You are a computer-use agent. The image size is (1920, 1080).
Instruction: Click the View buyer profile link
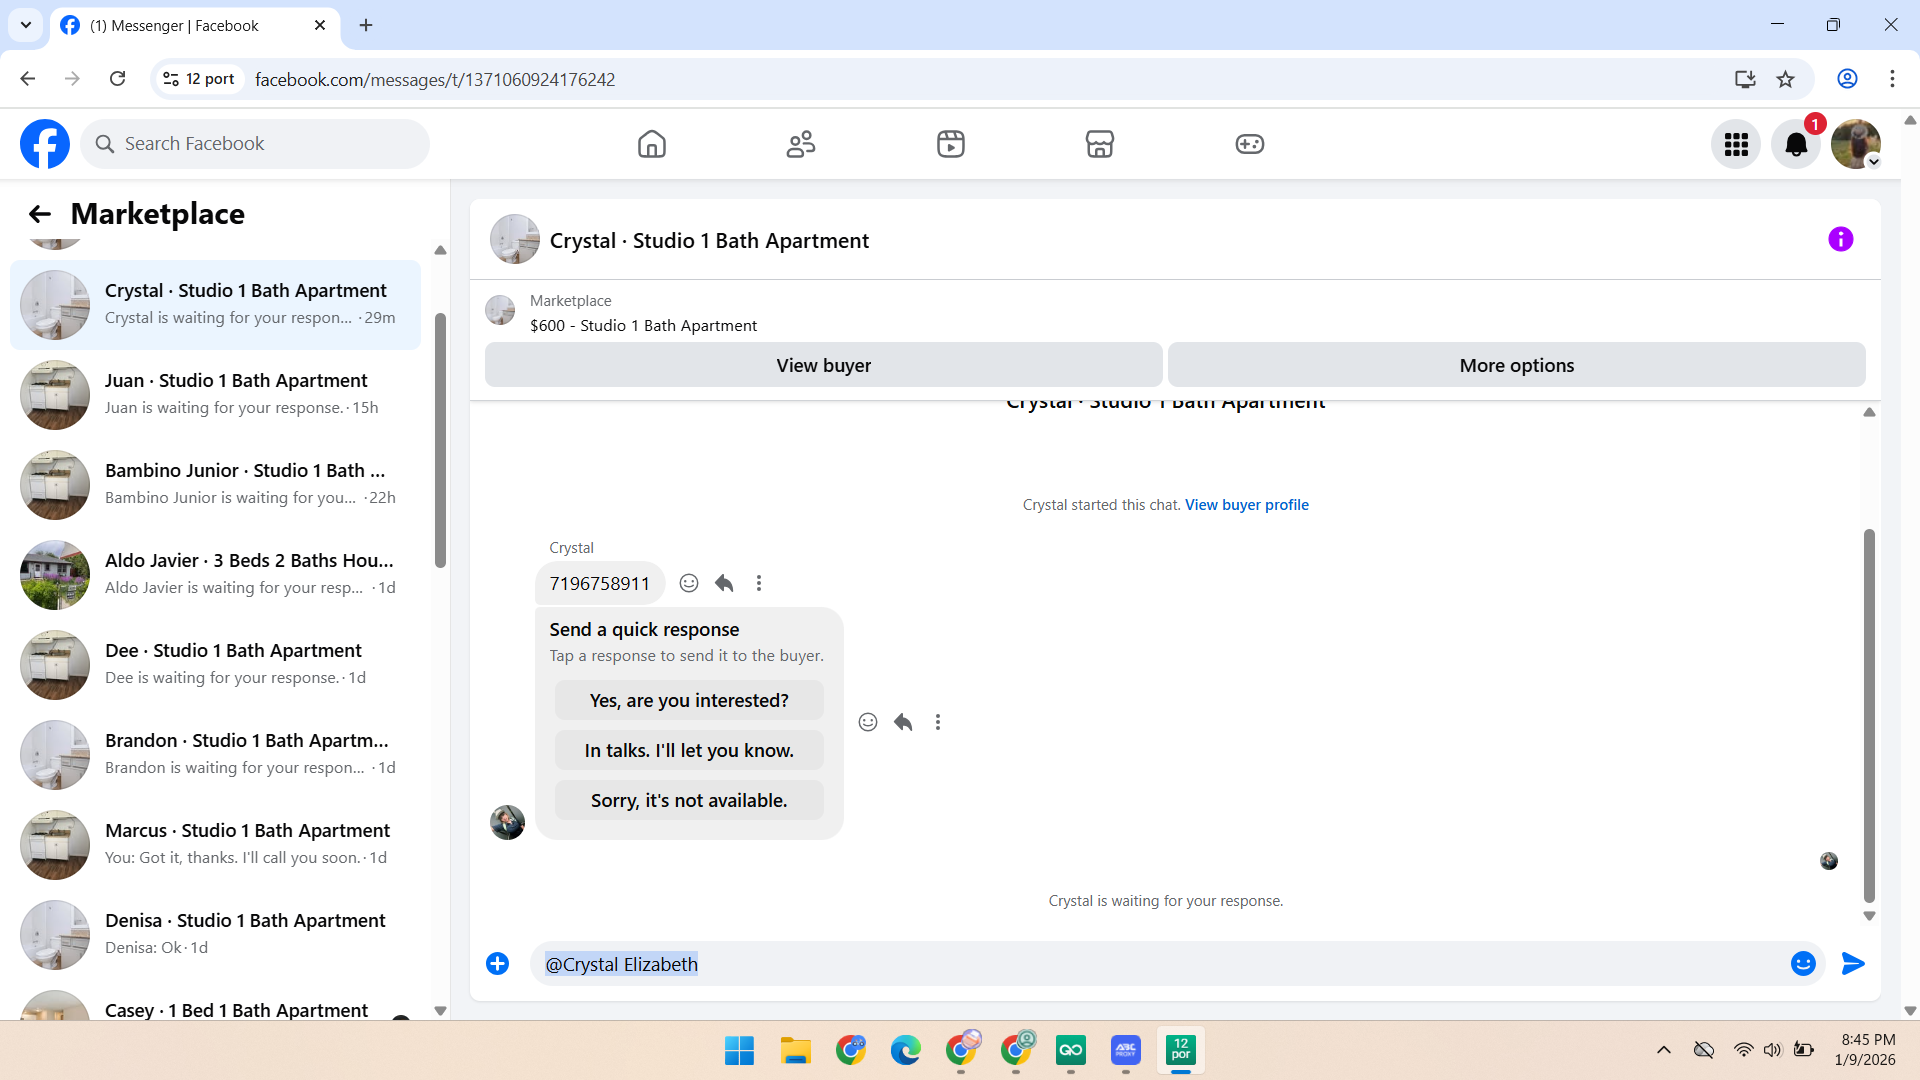click(1246, 505)
